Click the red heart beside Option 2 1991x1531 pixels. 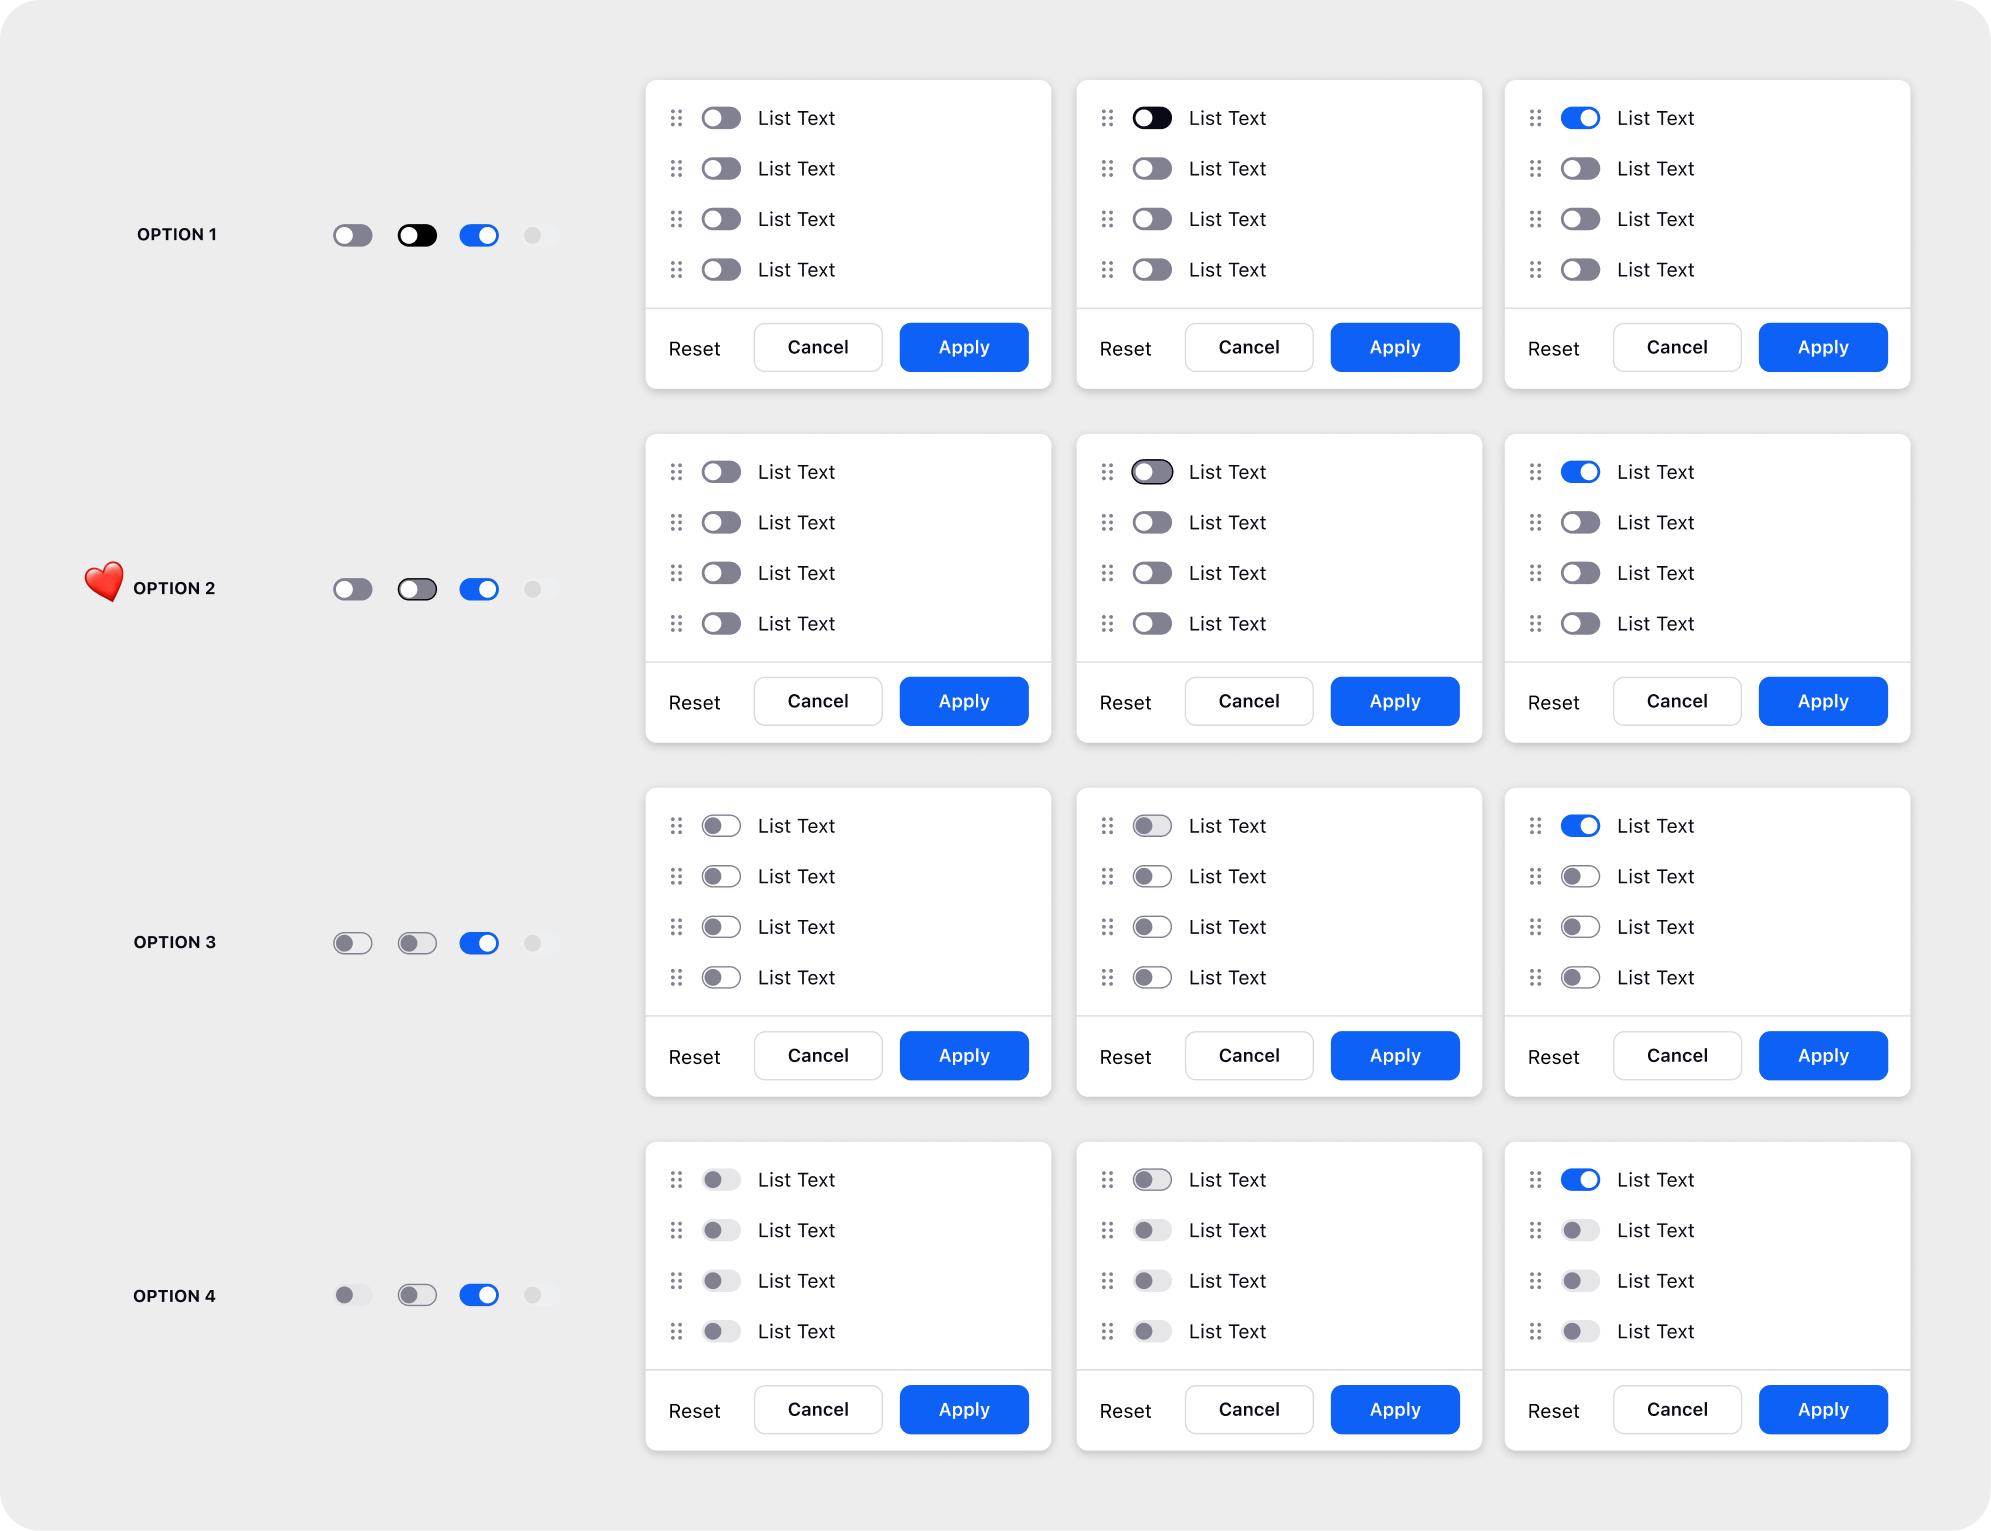tap(104, 581)
